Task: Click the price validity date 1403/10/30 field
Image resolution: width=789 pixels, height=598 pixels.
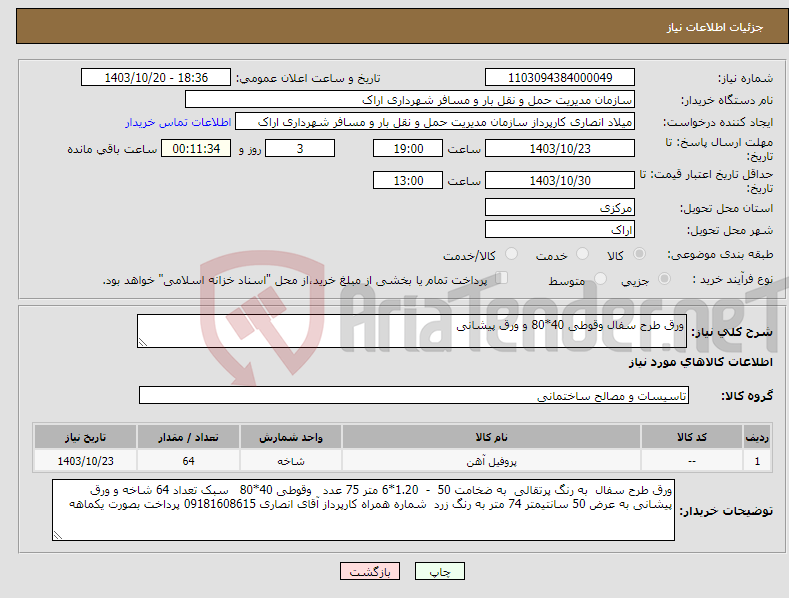Action: [560, 180]
